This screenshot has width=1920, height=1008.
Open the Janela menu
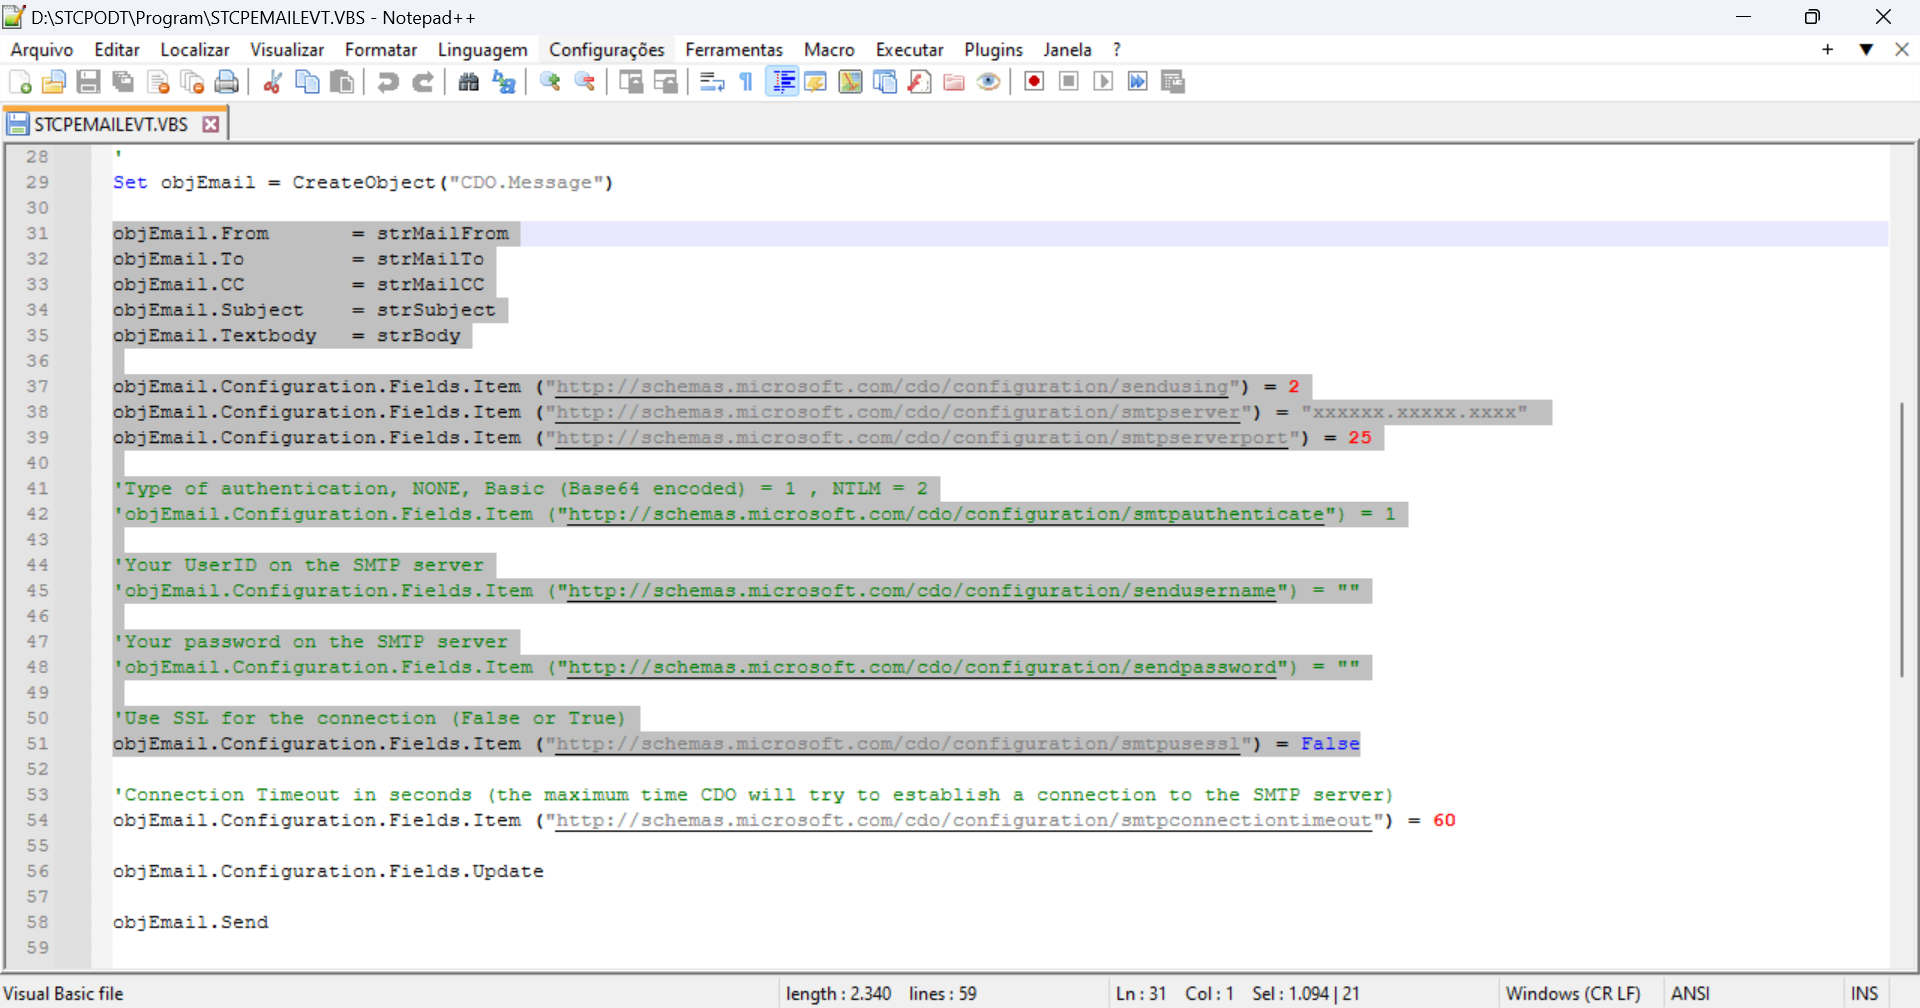click(x=1067, y=50)
